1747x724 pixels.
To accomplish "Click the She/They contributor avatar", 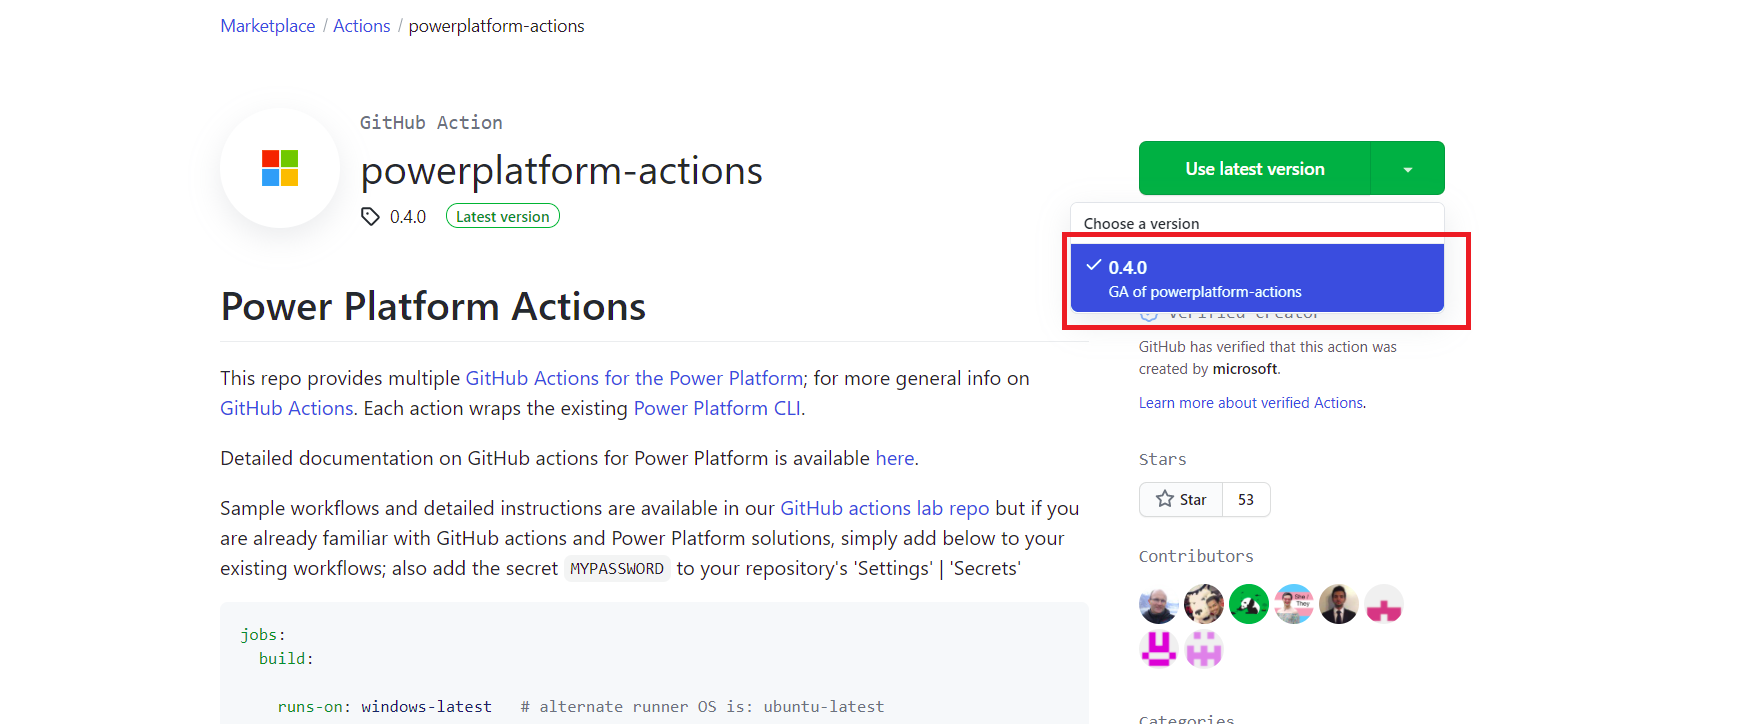I will click(1293, 604).
